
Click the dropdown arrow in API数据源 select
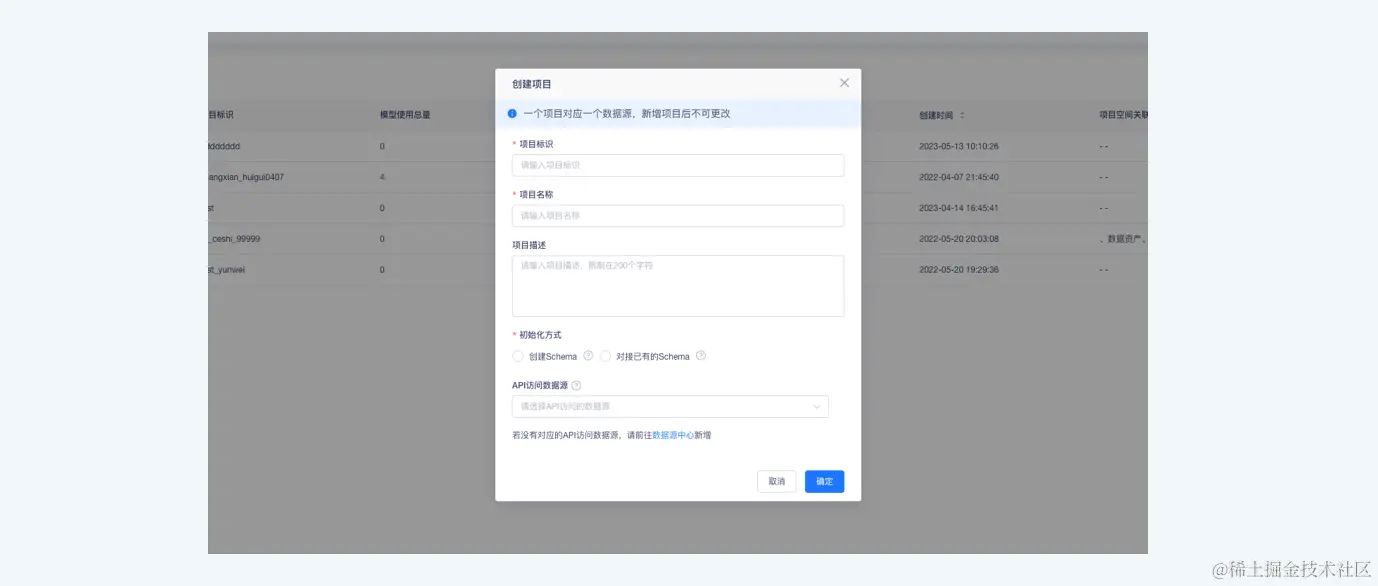(x=816, y=407)
